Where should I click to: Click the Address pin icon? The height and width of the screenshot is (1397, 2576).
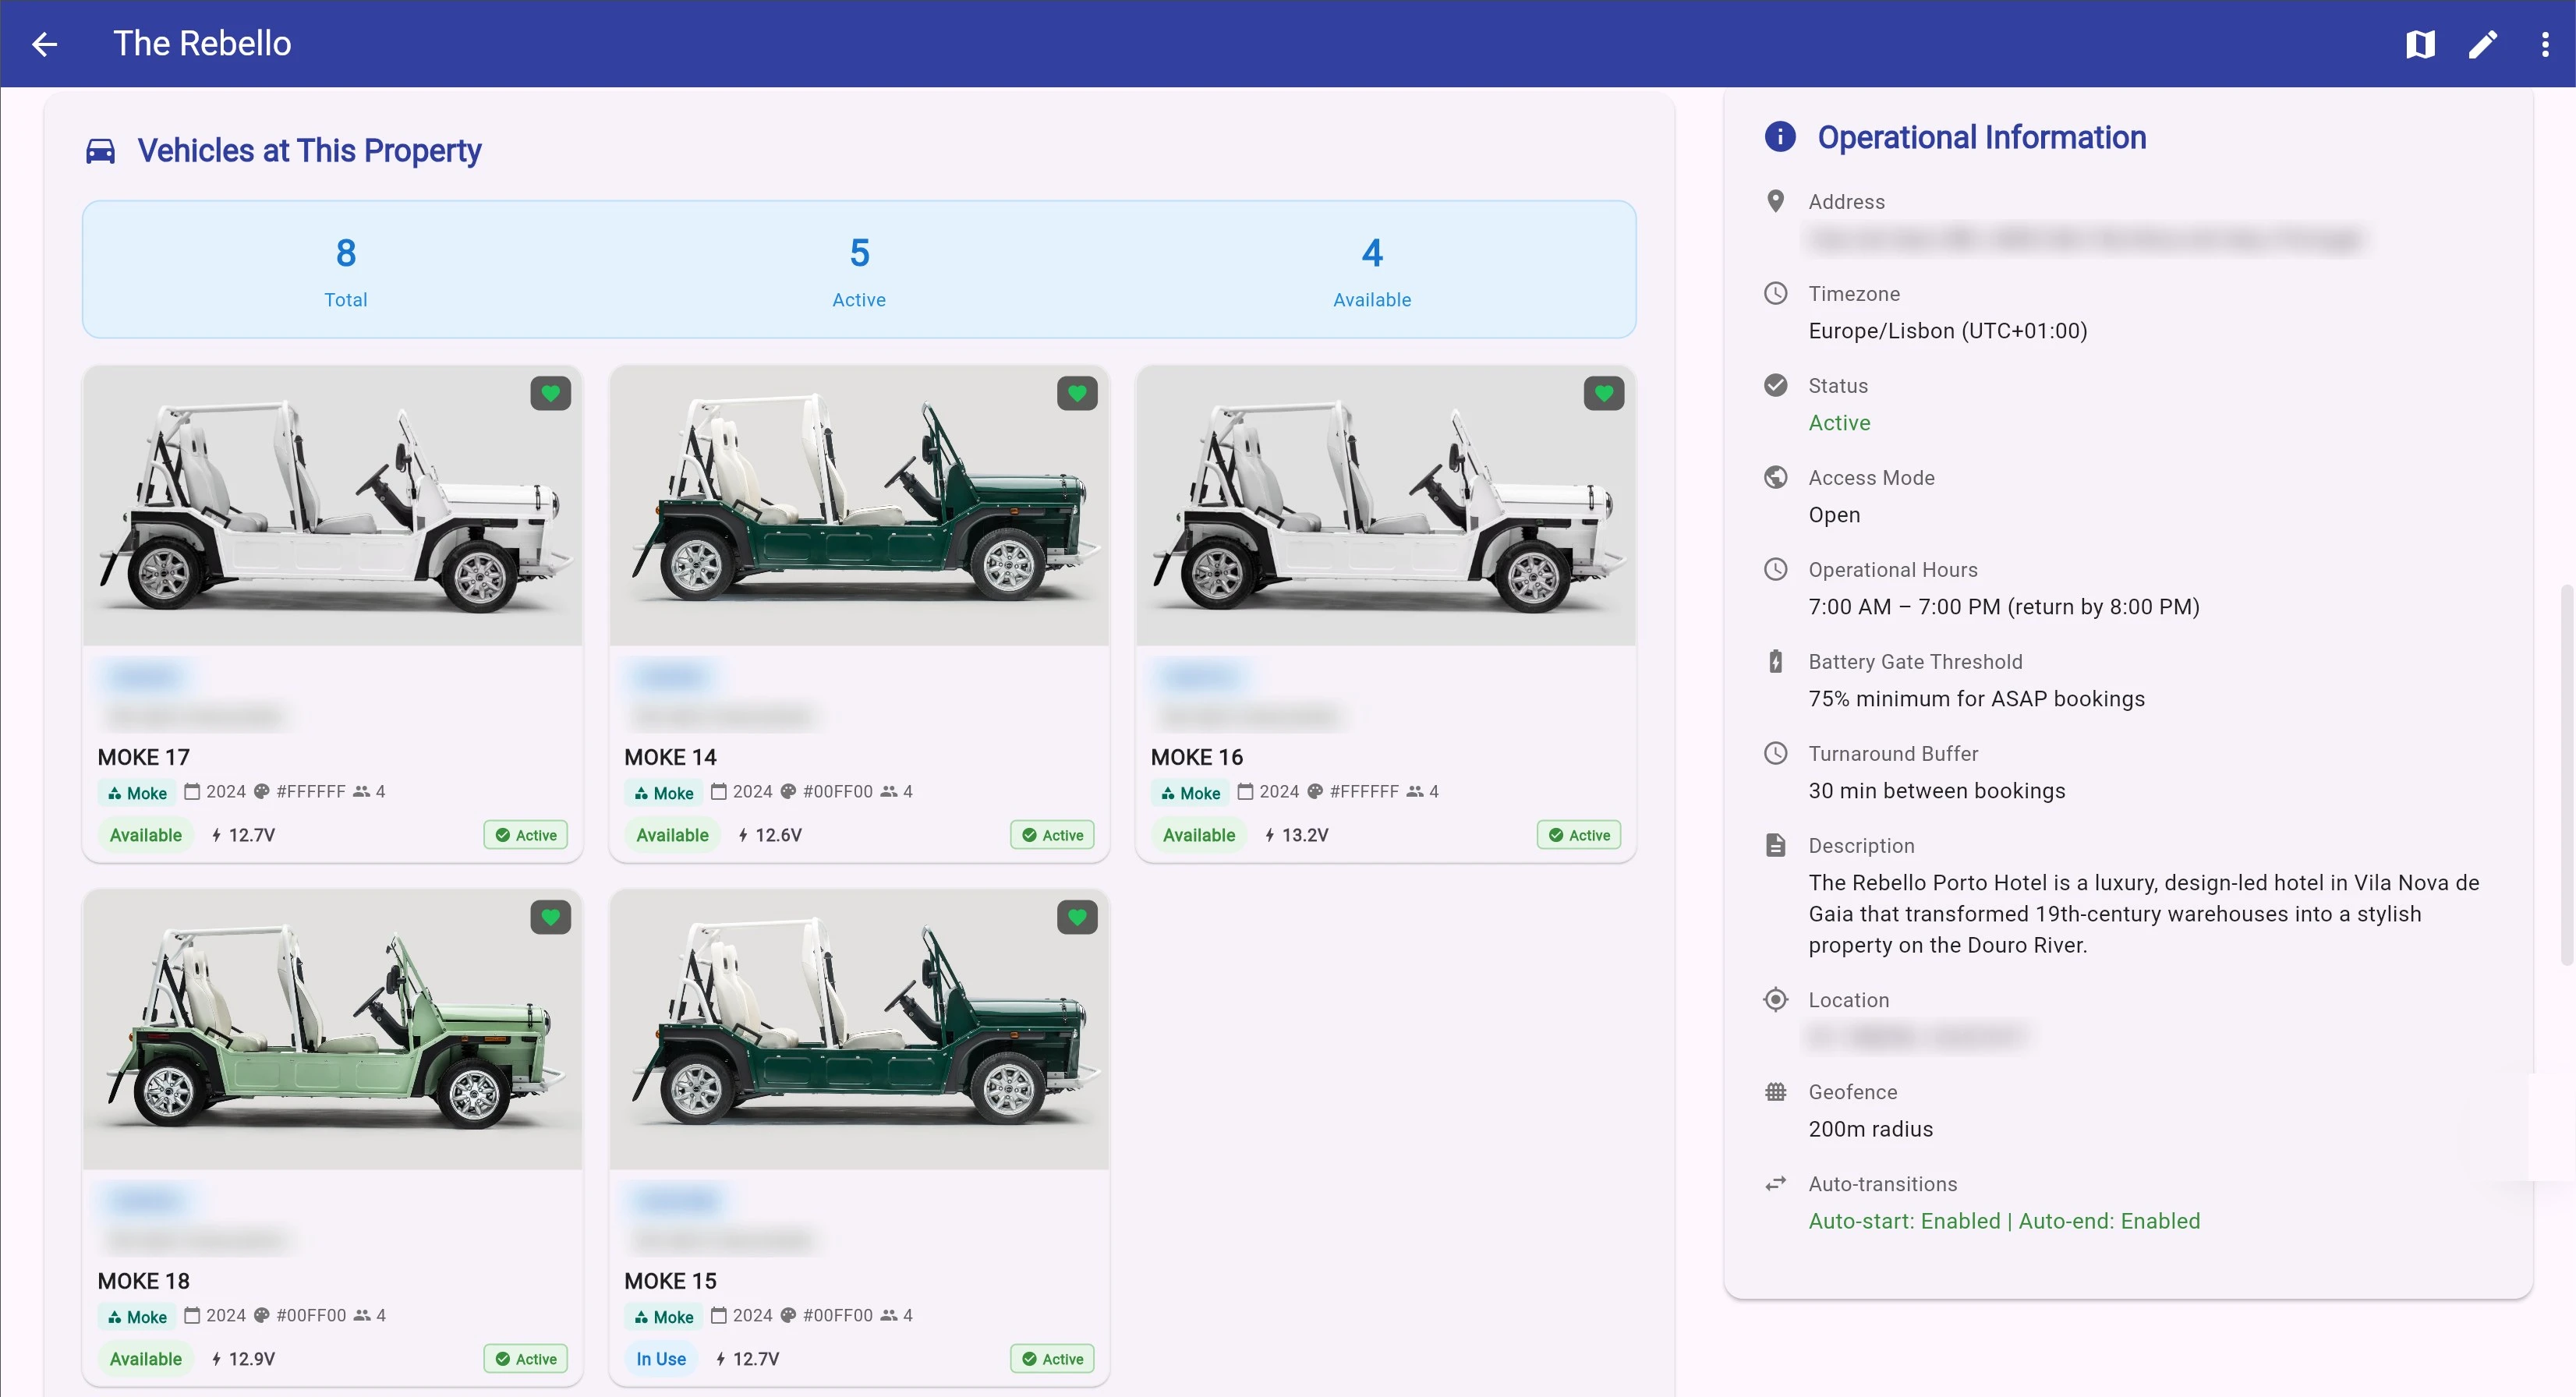[1776, 201]
